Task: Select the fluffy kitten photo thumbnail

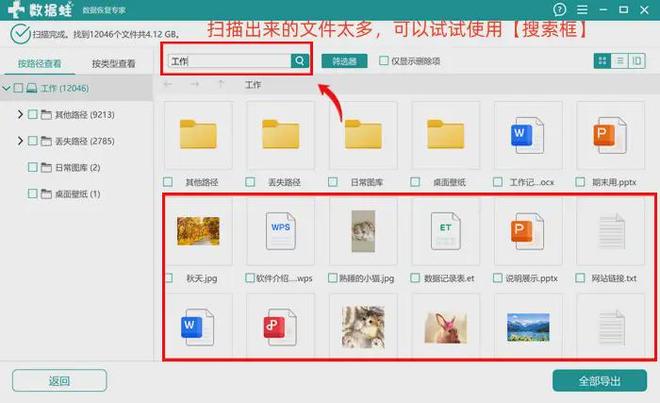Action: click(363, 327)
